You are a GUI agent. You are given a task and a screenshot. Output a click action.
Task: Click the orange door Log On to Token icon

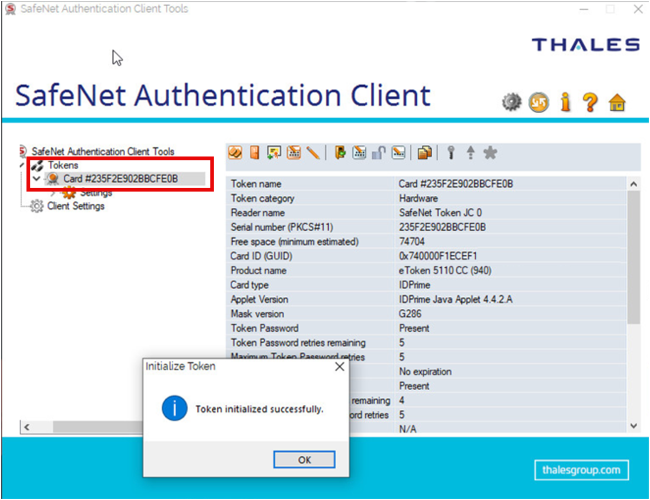click(255, 153)
